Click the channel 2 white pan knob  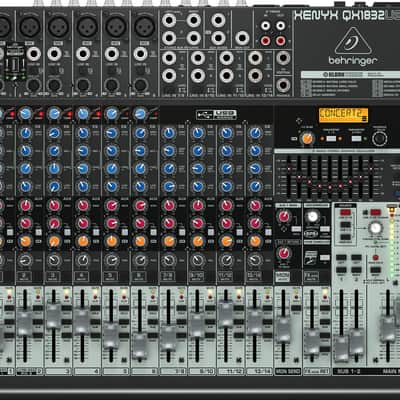tap(25, 260)
